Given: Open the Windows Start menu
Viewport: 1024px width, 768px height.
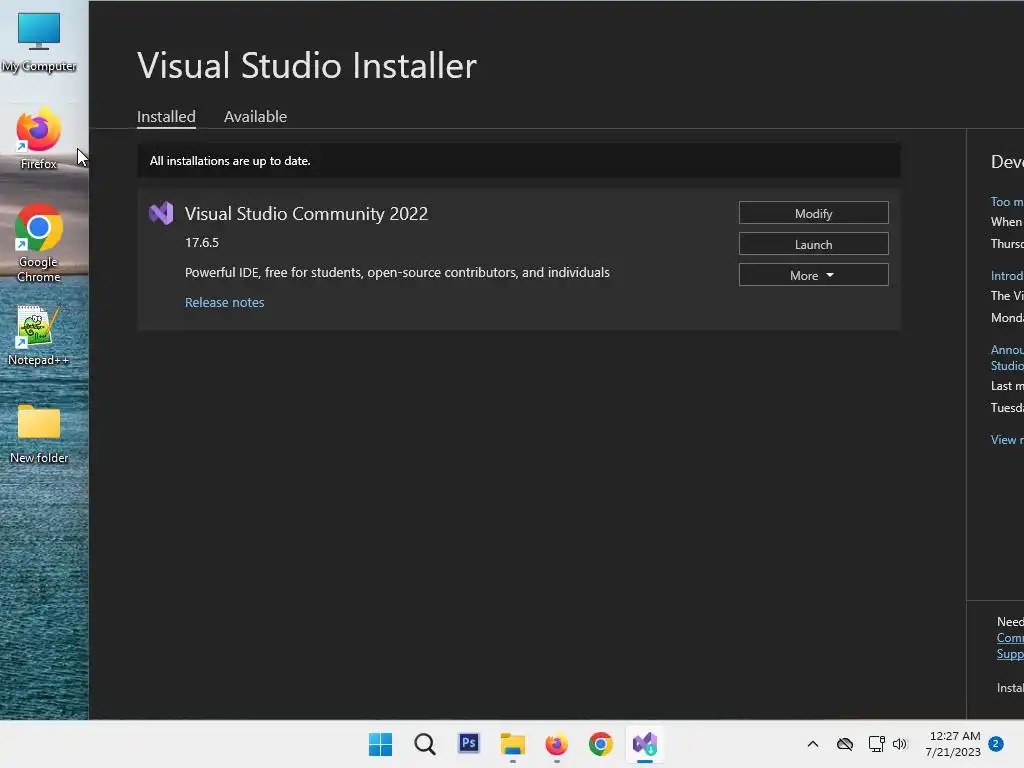Looking at the screenshot, I should tap(380, 744).
